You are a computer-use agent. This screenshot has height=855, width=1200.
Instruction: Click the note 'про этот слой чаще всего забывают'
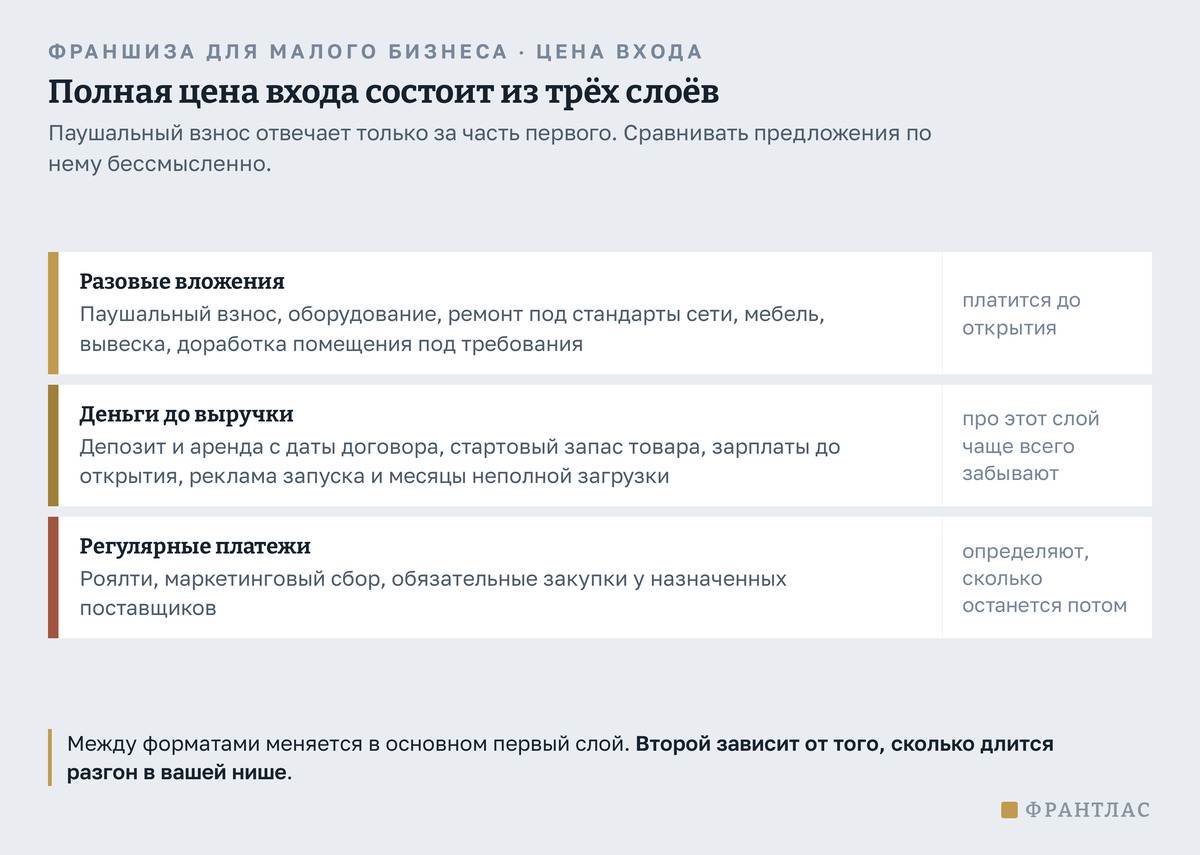(x=1030, y=446)
